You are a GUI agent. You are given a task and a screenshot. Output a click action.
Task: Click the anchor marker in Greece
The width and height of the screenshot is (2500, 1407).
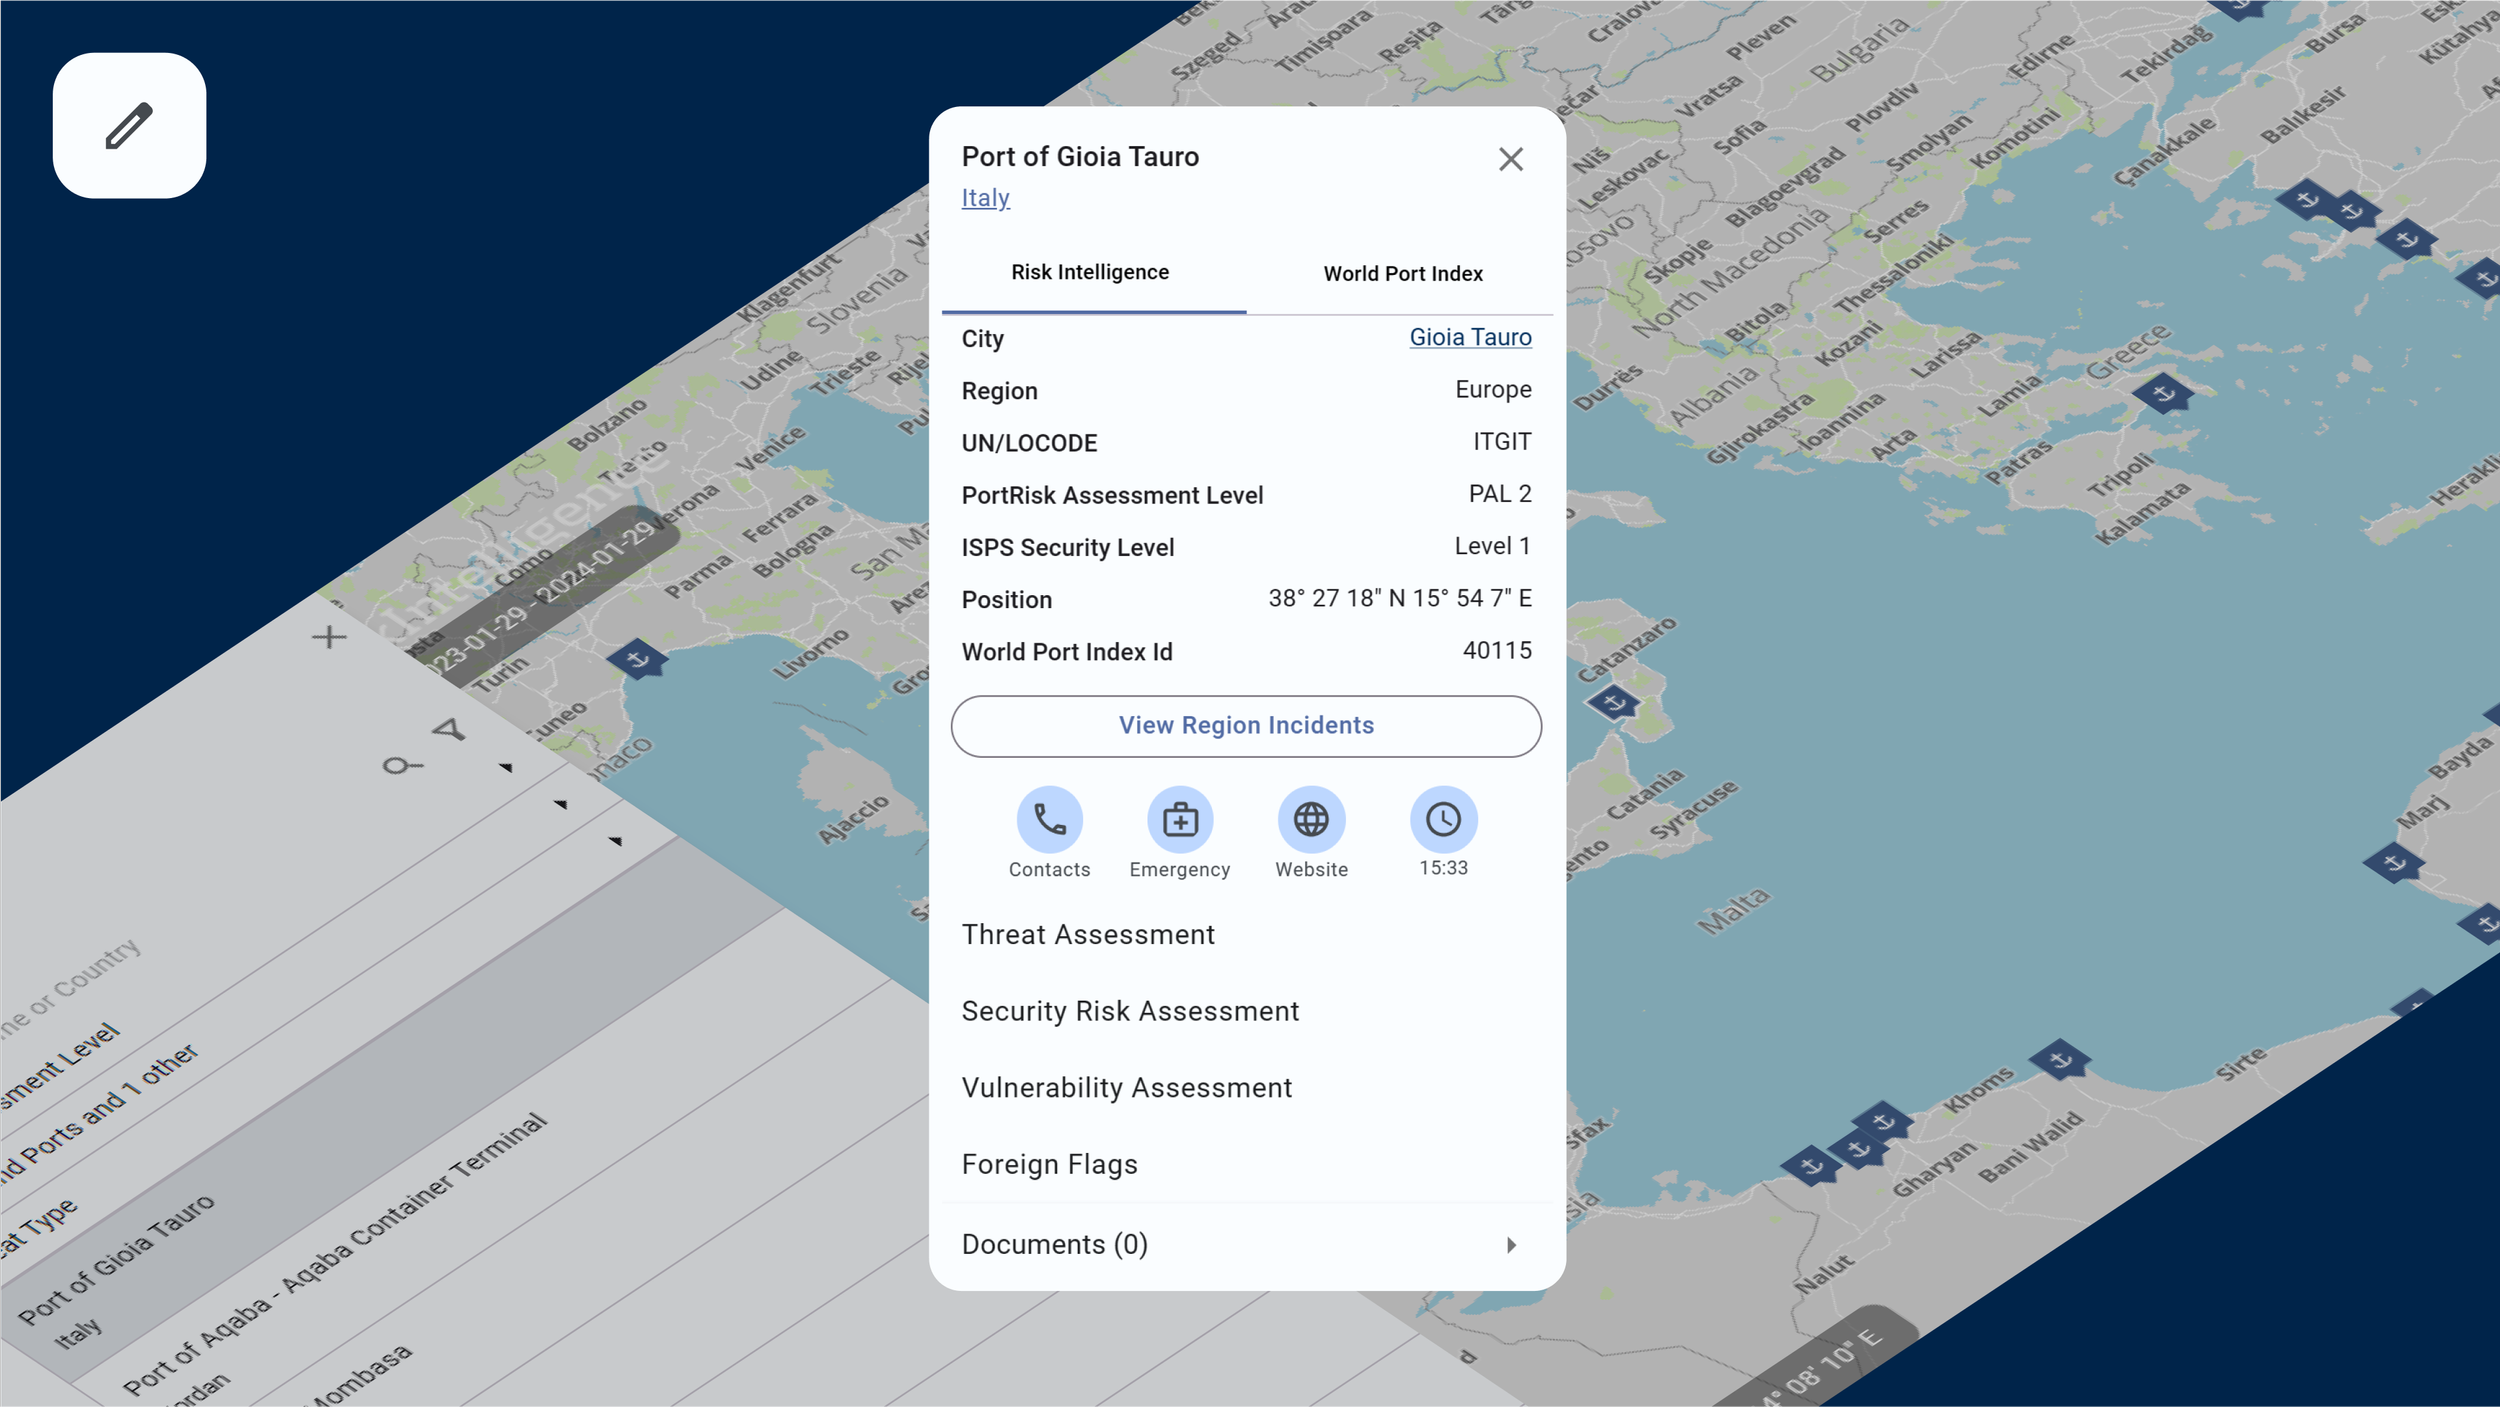click(x=2163, y=393)
